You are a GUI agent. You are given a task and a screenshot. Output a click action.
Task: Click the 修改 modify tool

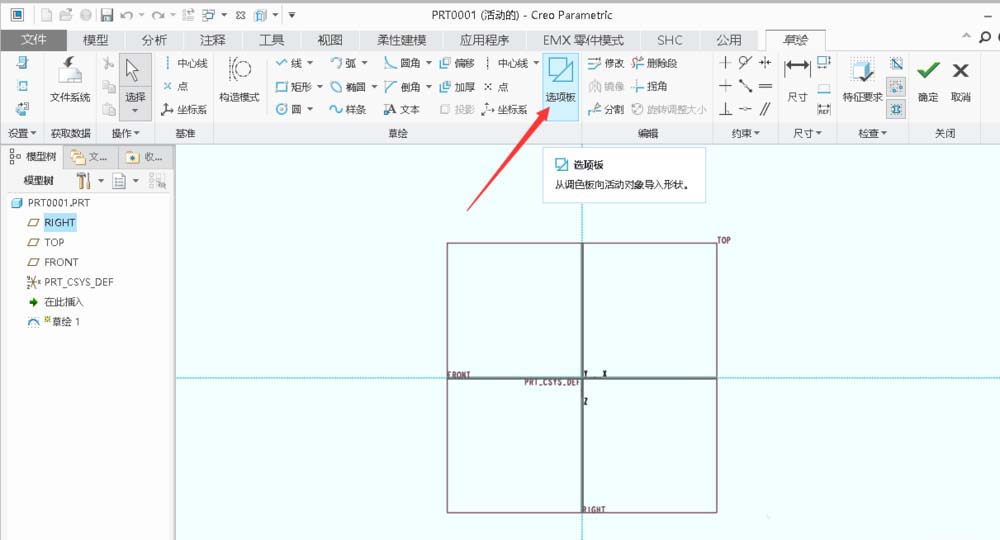pos(606,63)
